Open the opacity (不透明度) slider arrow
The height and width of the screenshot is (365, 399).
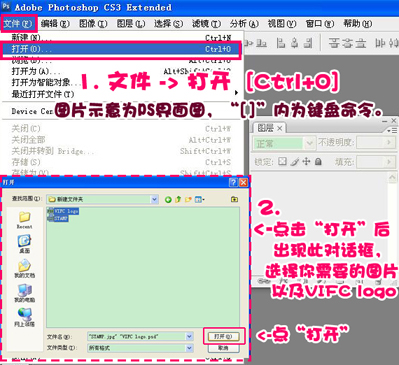[x=389, y=143]
